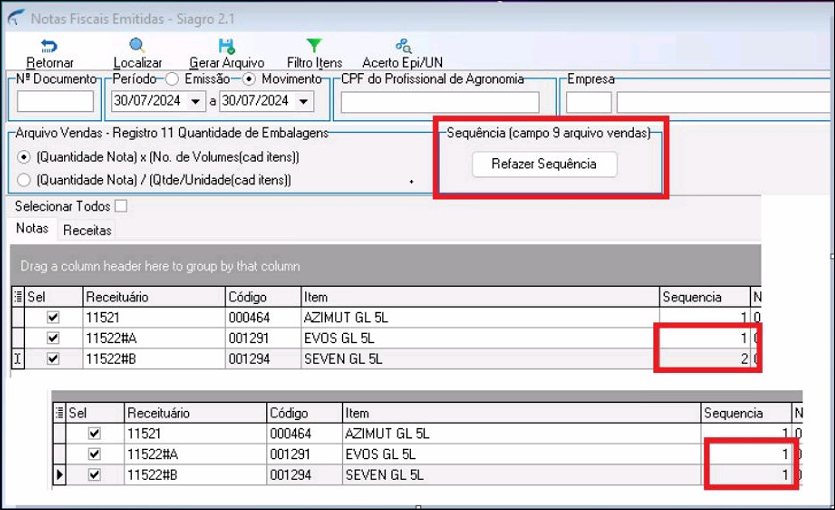Select cell 000464 in lower grid
Screen dimensions: 835x510
click(305, 433)
